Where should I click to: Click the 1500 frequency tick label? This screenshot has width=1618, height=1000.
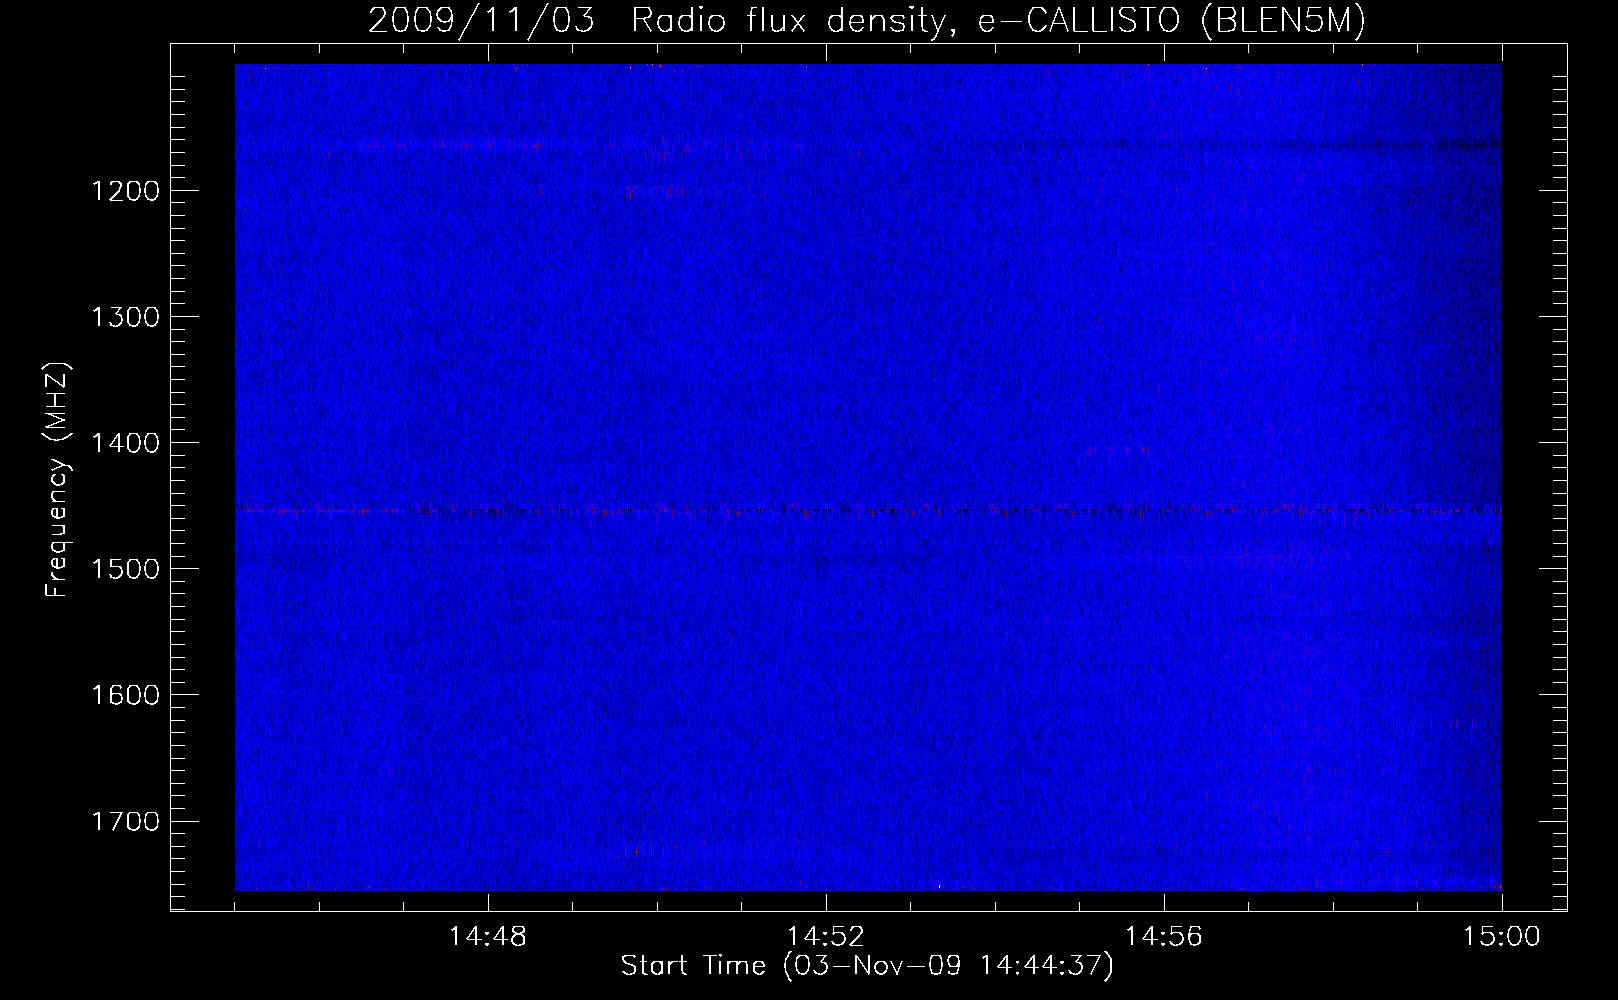(125, 569)
